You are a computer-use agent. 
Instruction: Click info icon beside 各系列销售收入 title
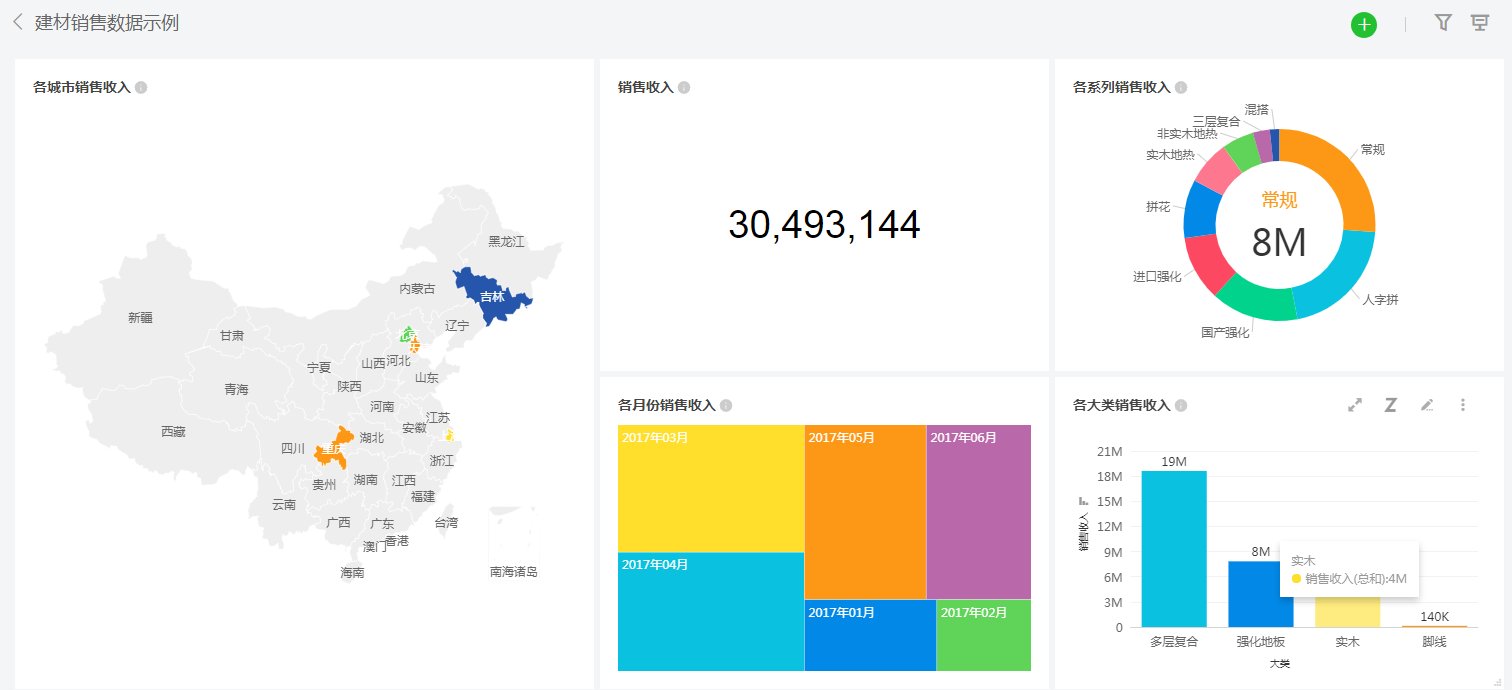click(x=1182, y=87)
